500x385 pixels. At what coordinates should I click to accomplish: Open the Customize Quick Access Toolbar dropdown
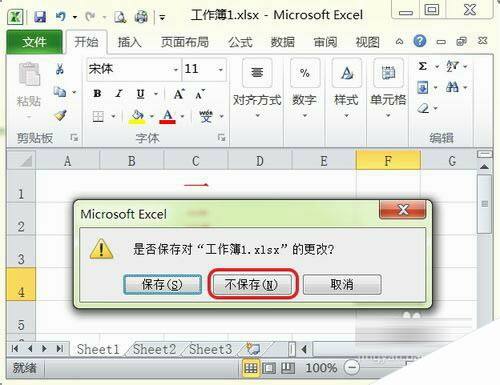162,17
